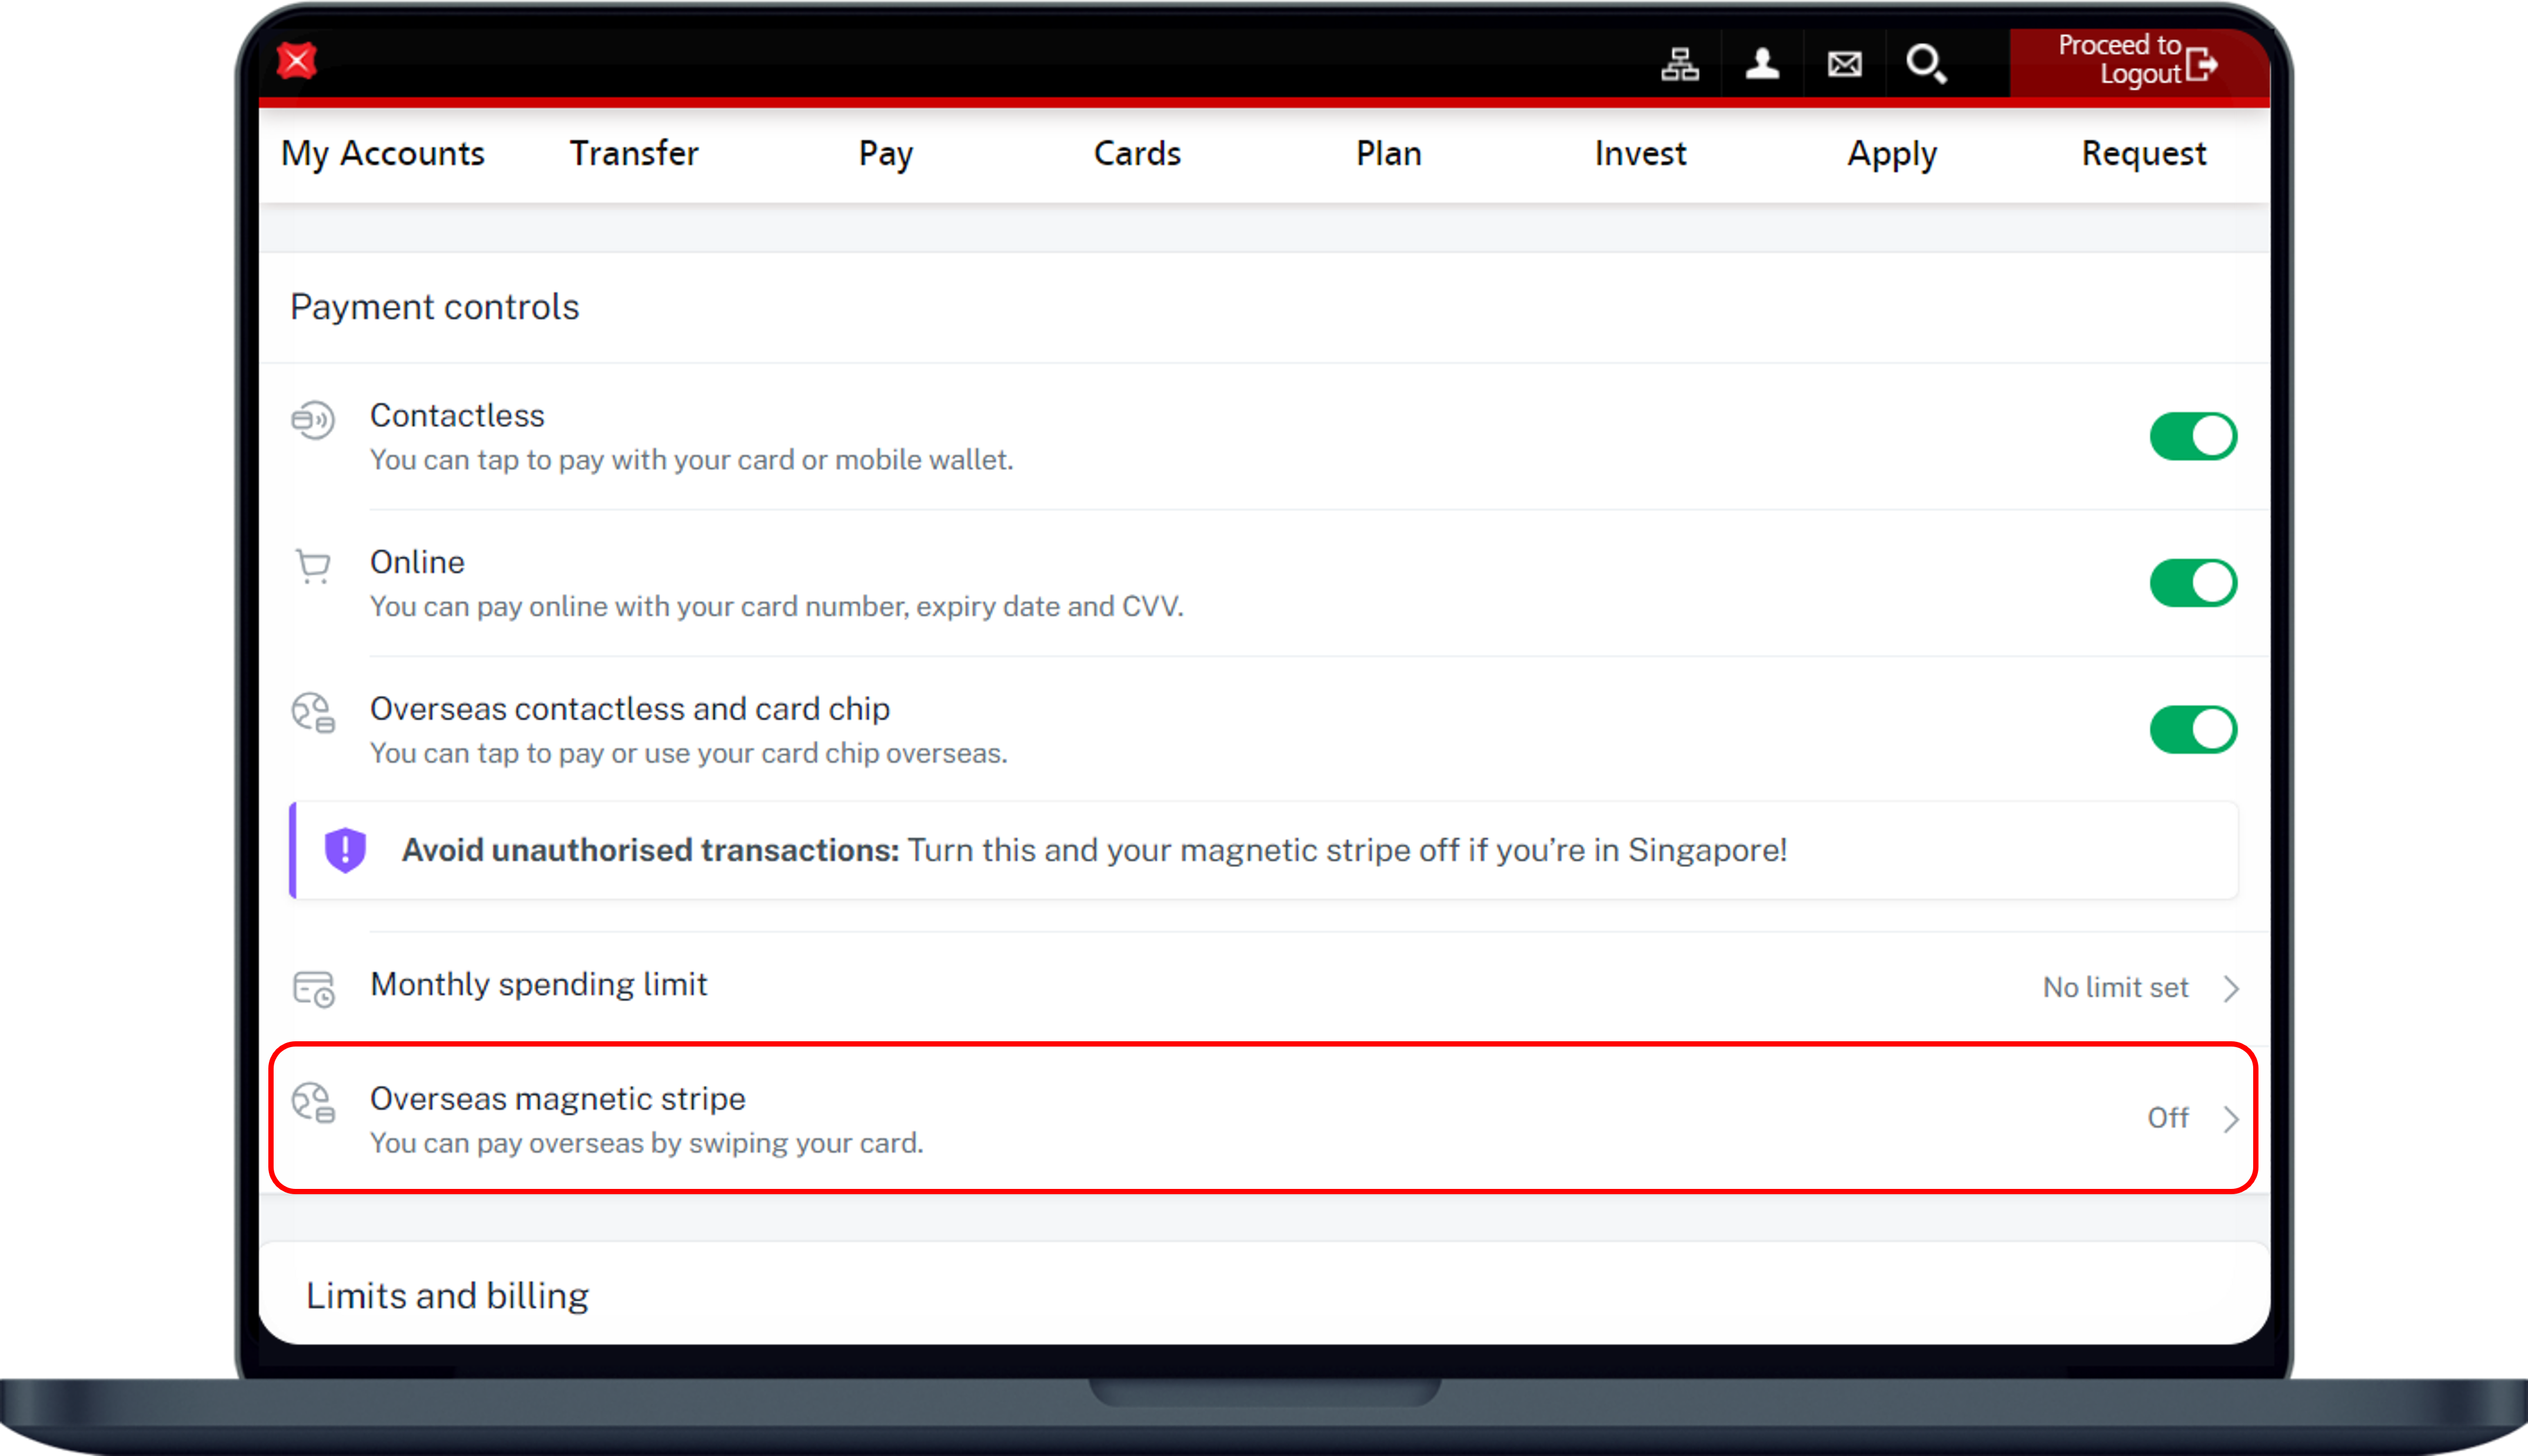2528x1456 pixels.
Task: Click the red DBS logo icon
Action: [297, 62]
